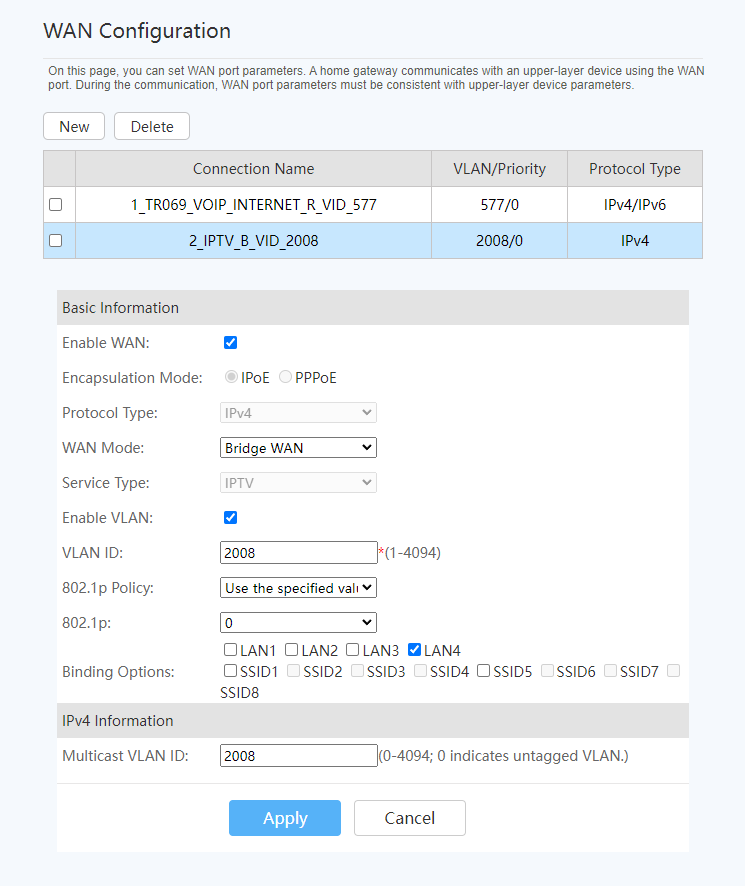The height and width of the screenshot is (886, 745).
Task: Enable the LAN2 binding checkbox
Action: 292,650
